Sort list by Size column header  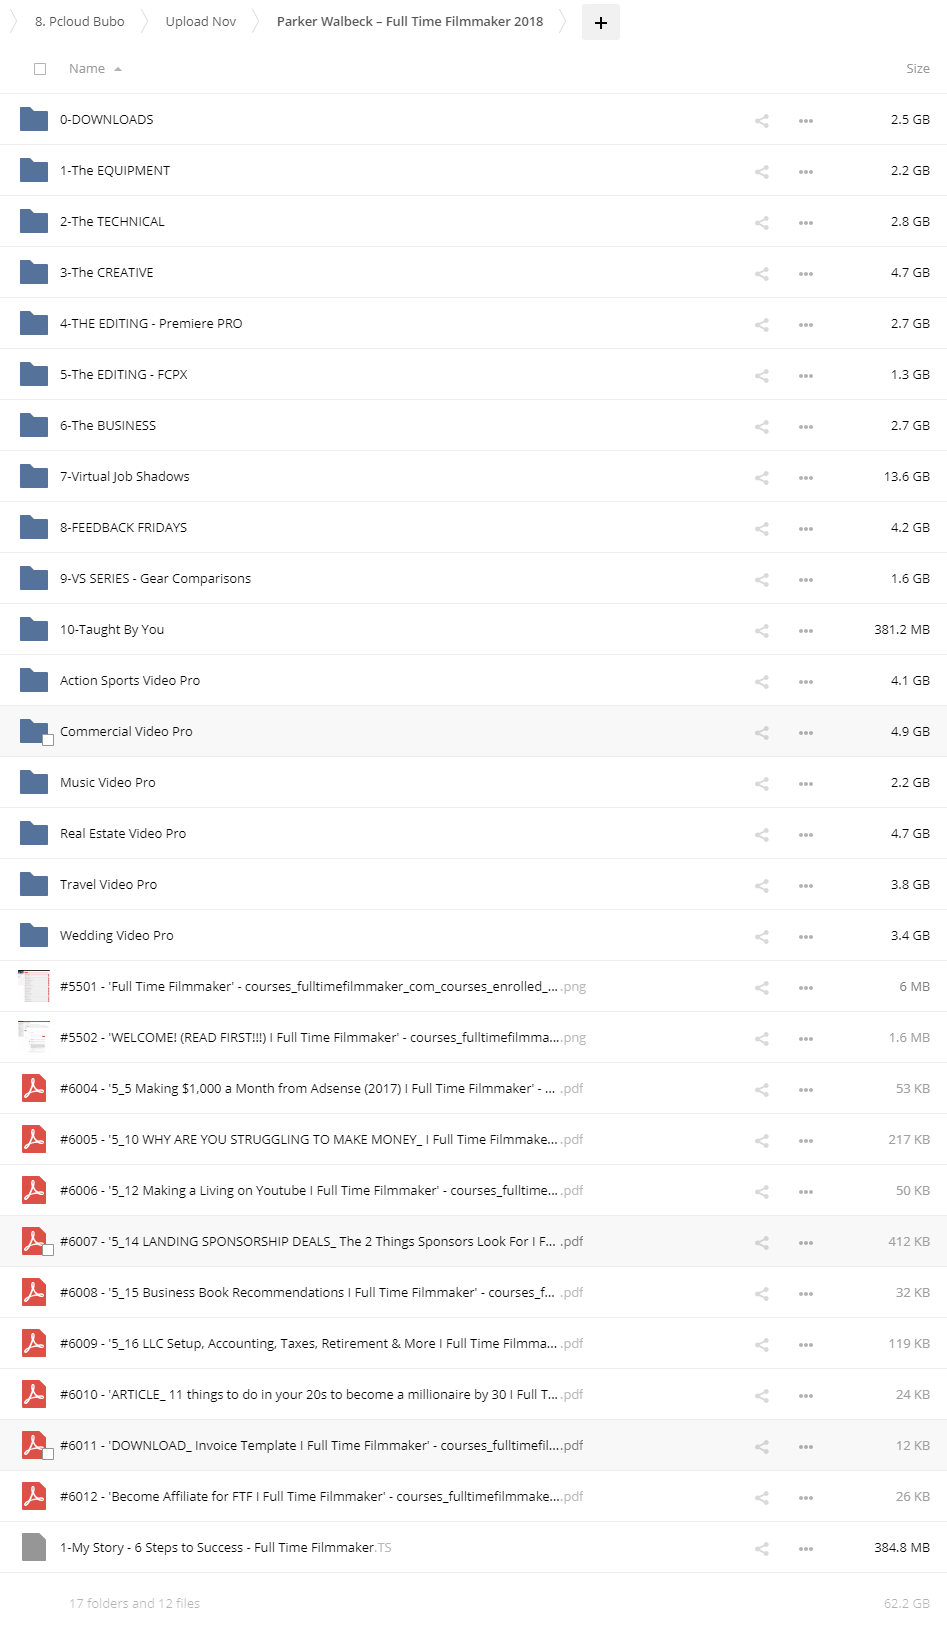pos(918,69)
